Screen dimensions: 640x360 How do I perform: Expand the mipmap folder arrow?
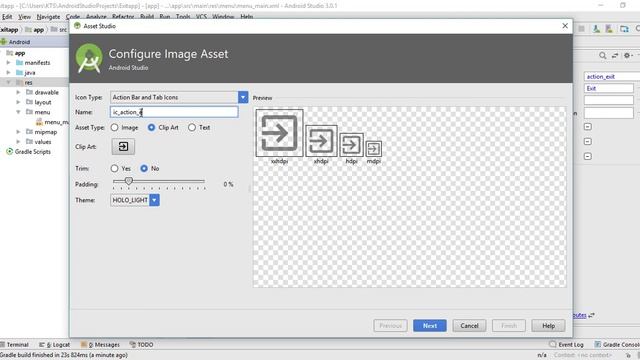[x=18, y=132]
